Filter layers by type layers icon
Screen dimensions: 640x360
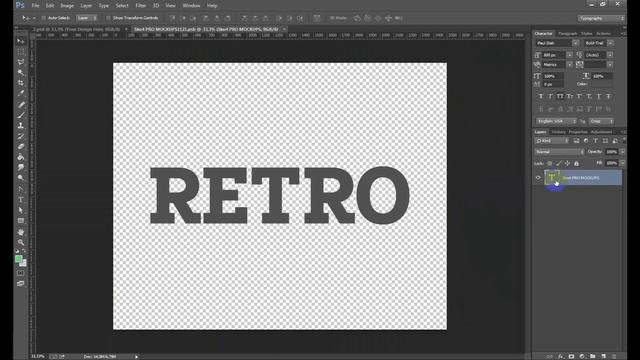point(596,141)
